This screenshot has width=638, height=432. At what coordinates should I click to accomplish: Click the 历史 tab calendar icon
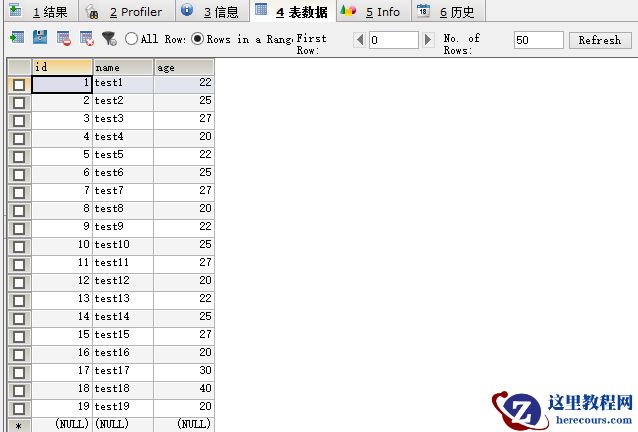click(x=423, y=11)
